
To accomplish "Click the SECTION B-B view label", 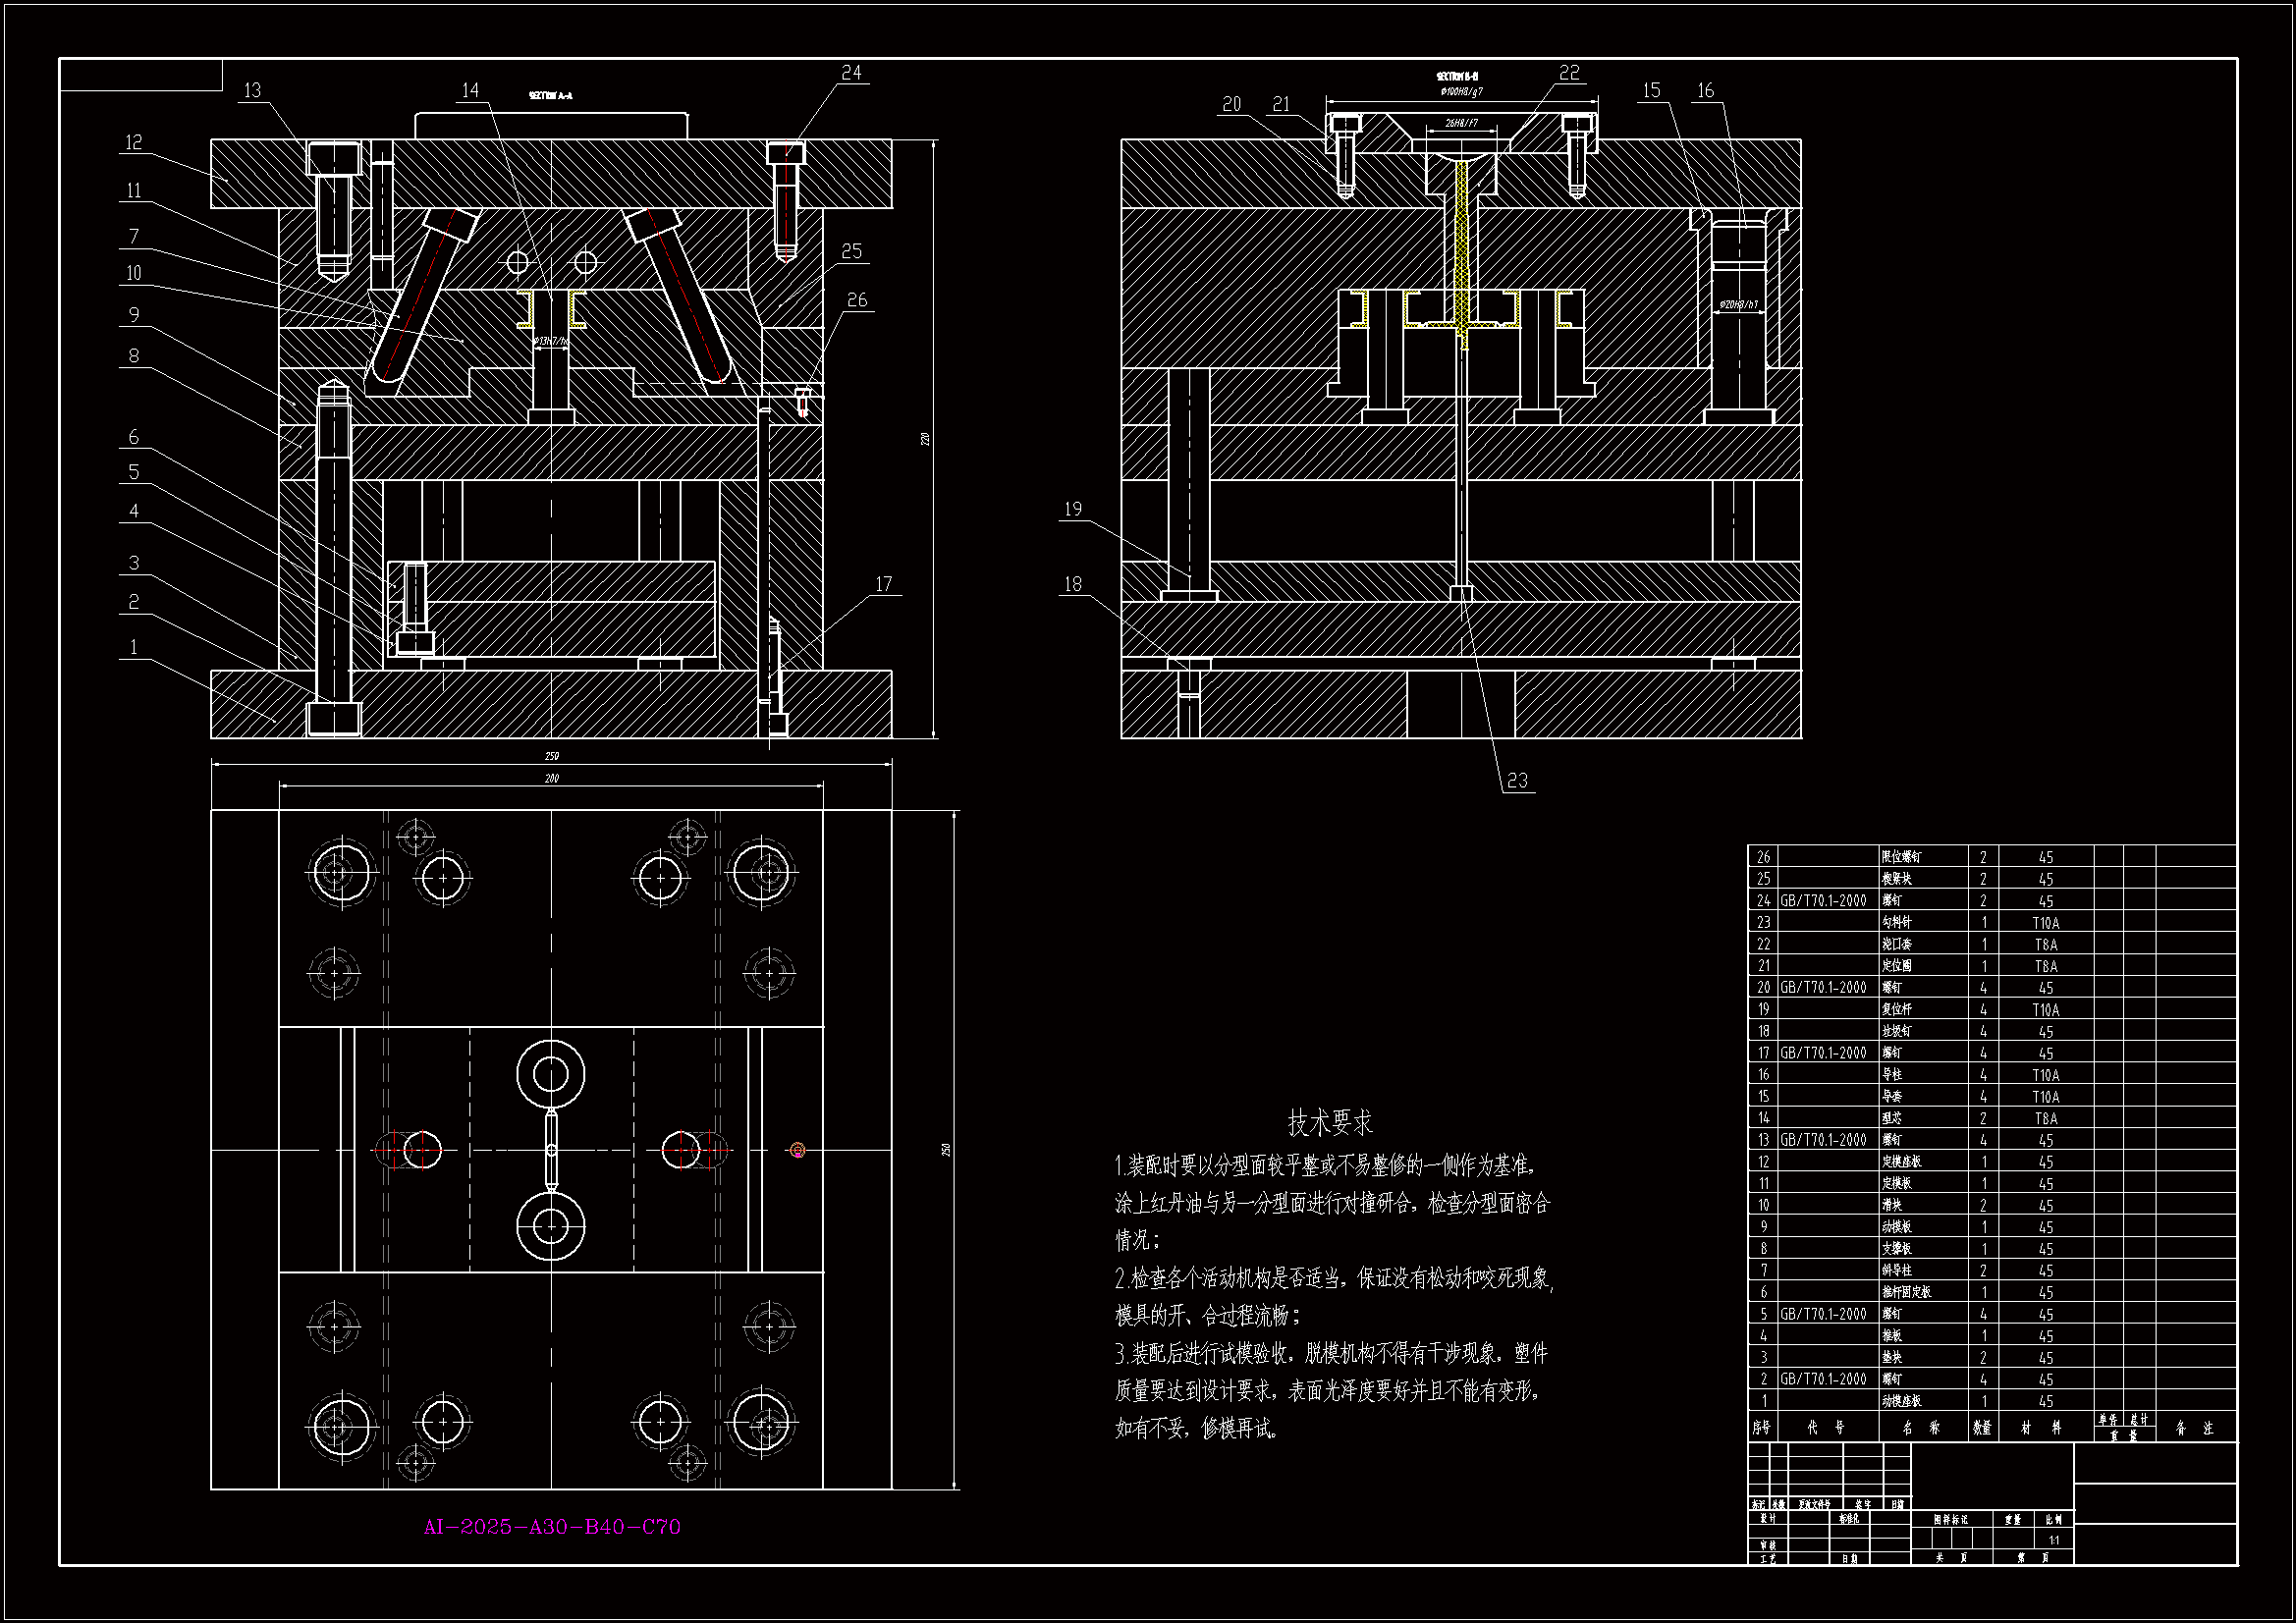I will 1457,77.
